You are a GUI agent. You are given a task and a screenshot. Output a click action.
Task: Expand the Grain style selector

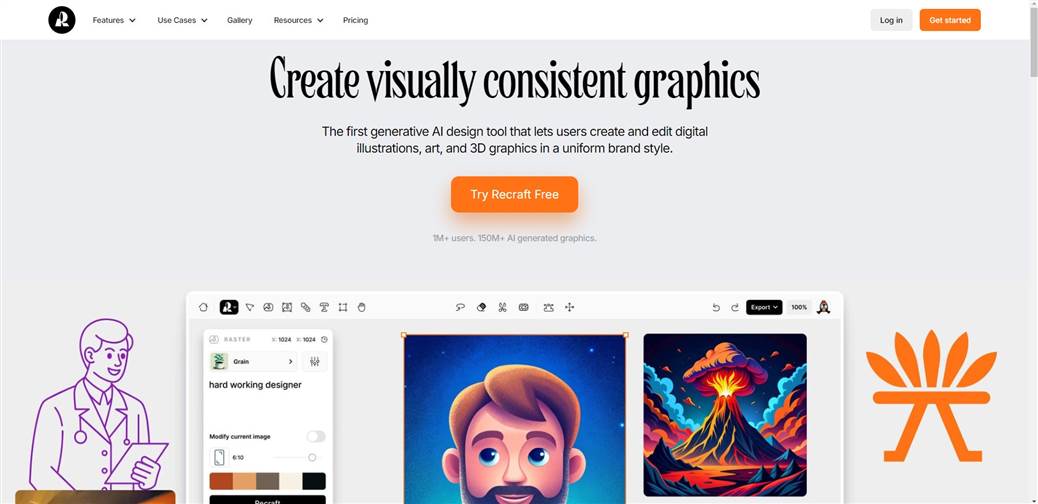coord(254,362)
